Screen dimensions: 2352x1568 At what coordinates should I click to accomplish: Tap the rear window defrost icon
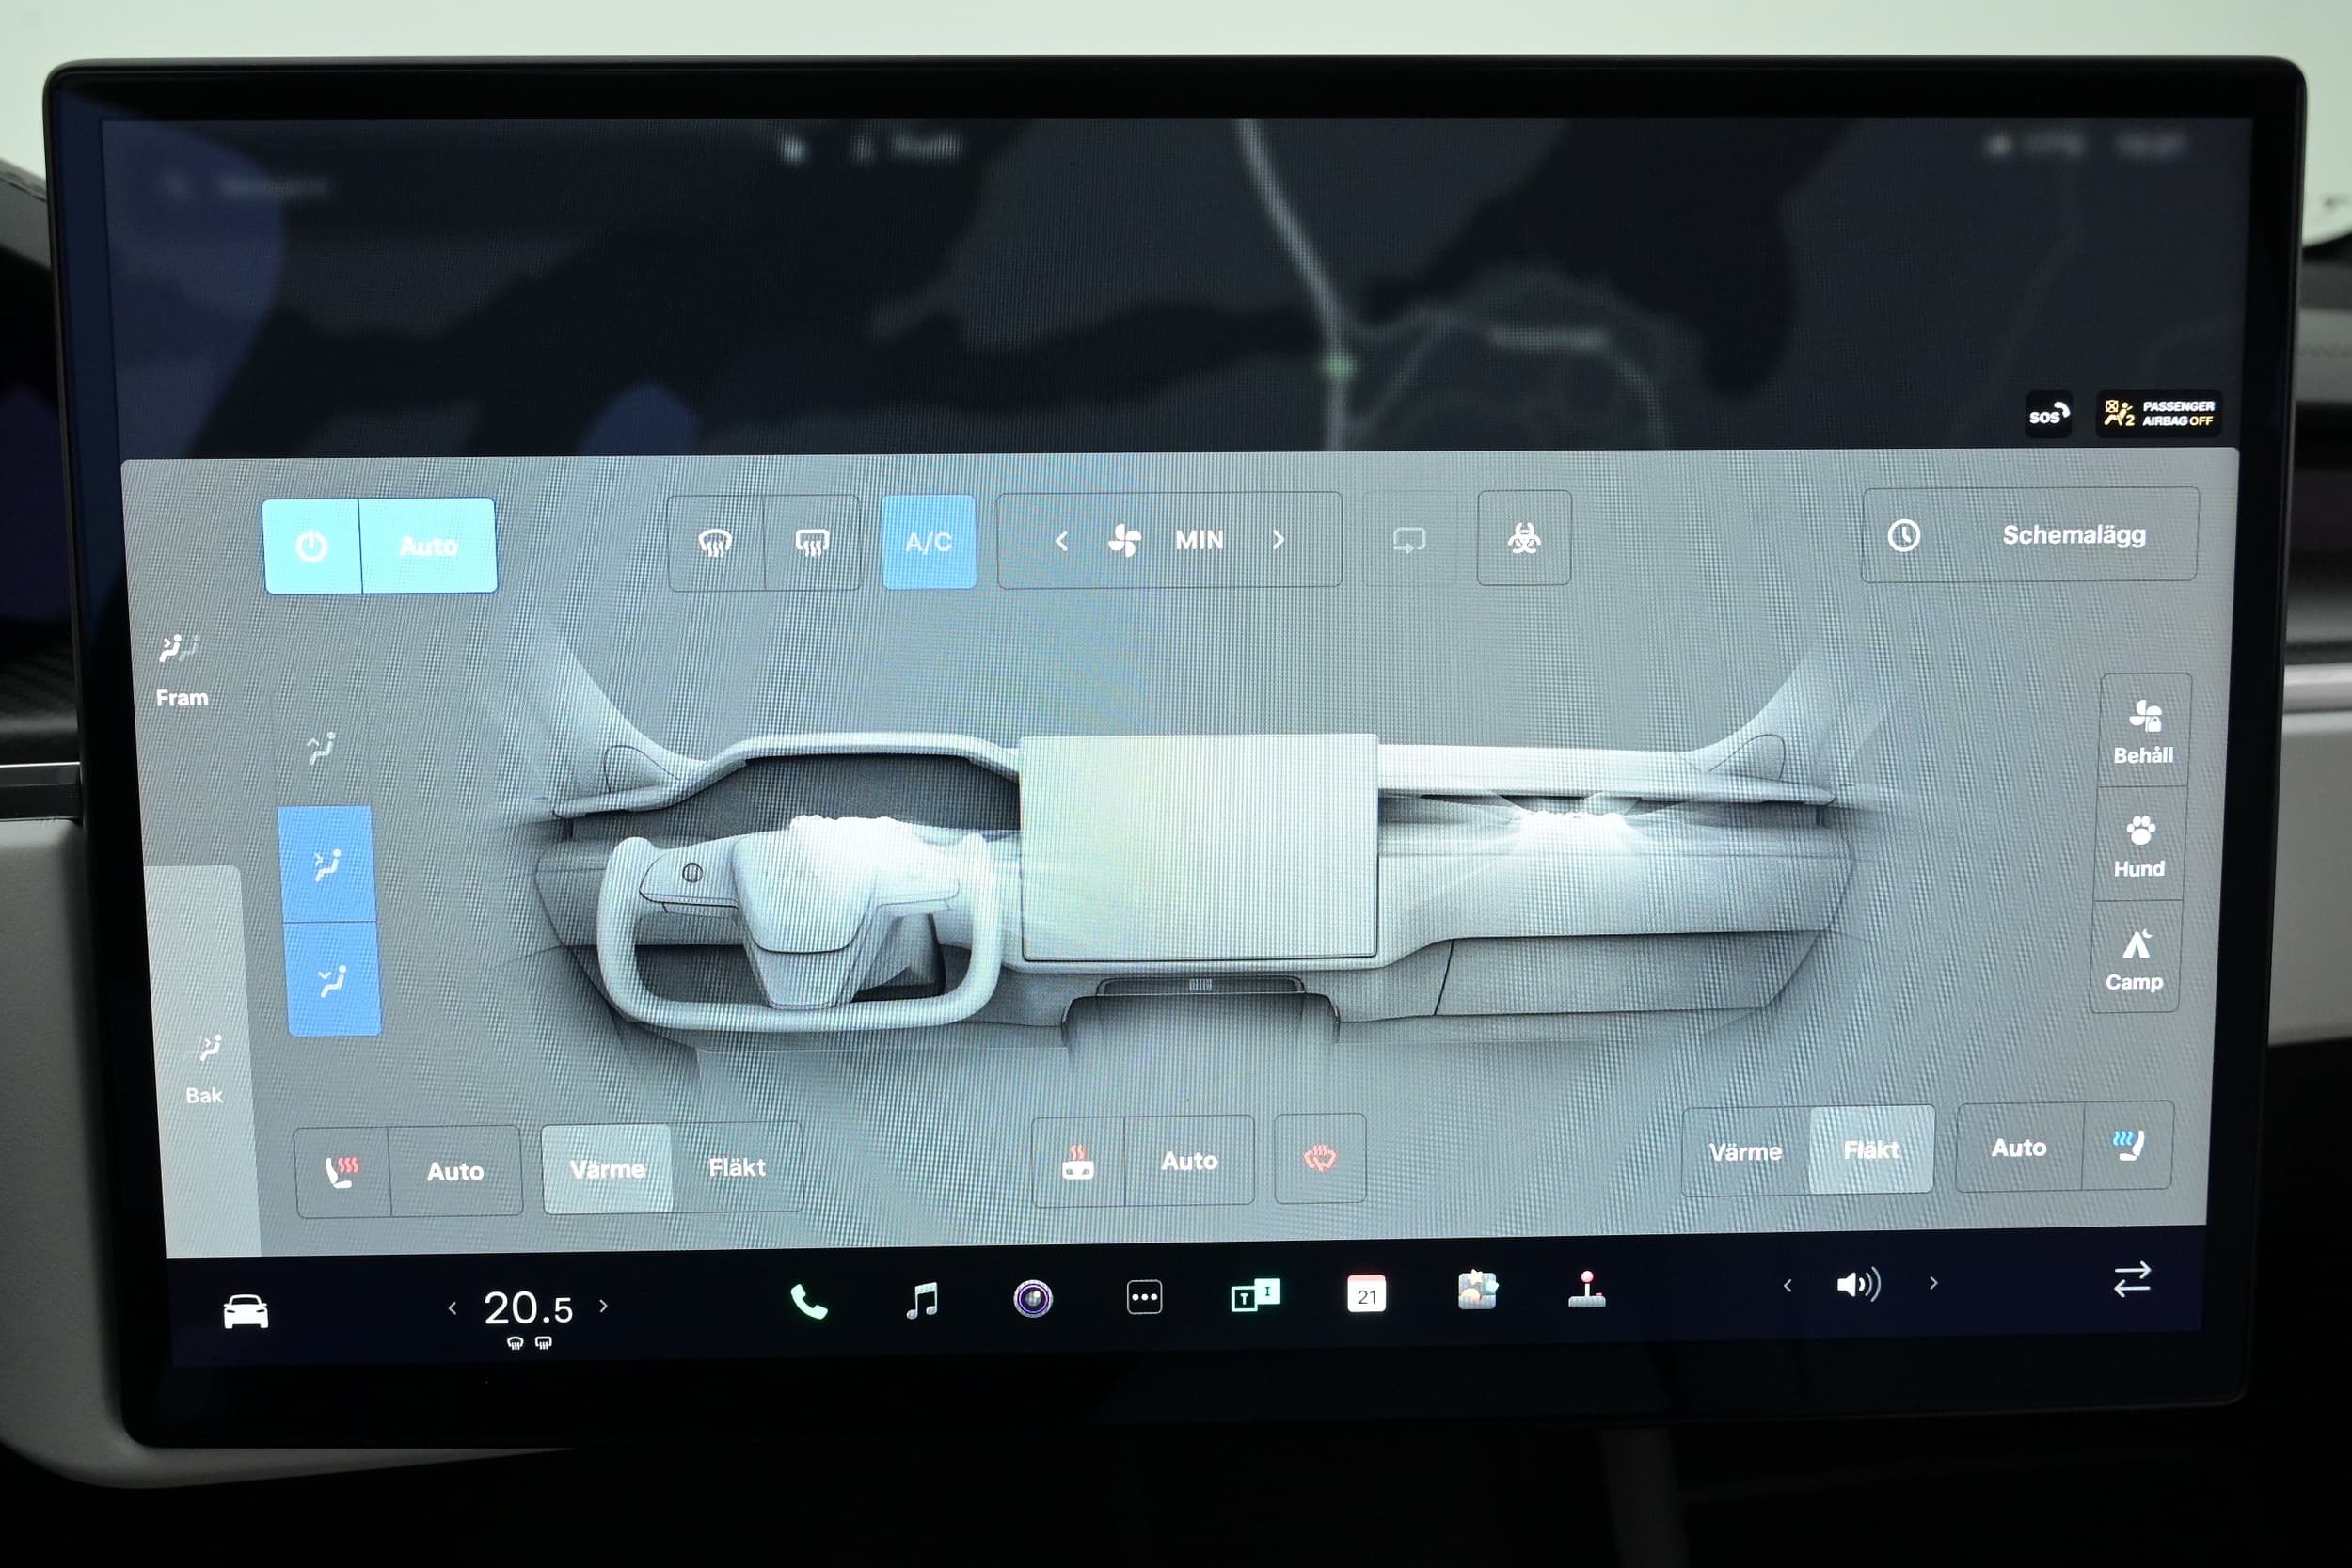point(811,543)
